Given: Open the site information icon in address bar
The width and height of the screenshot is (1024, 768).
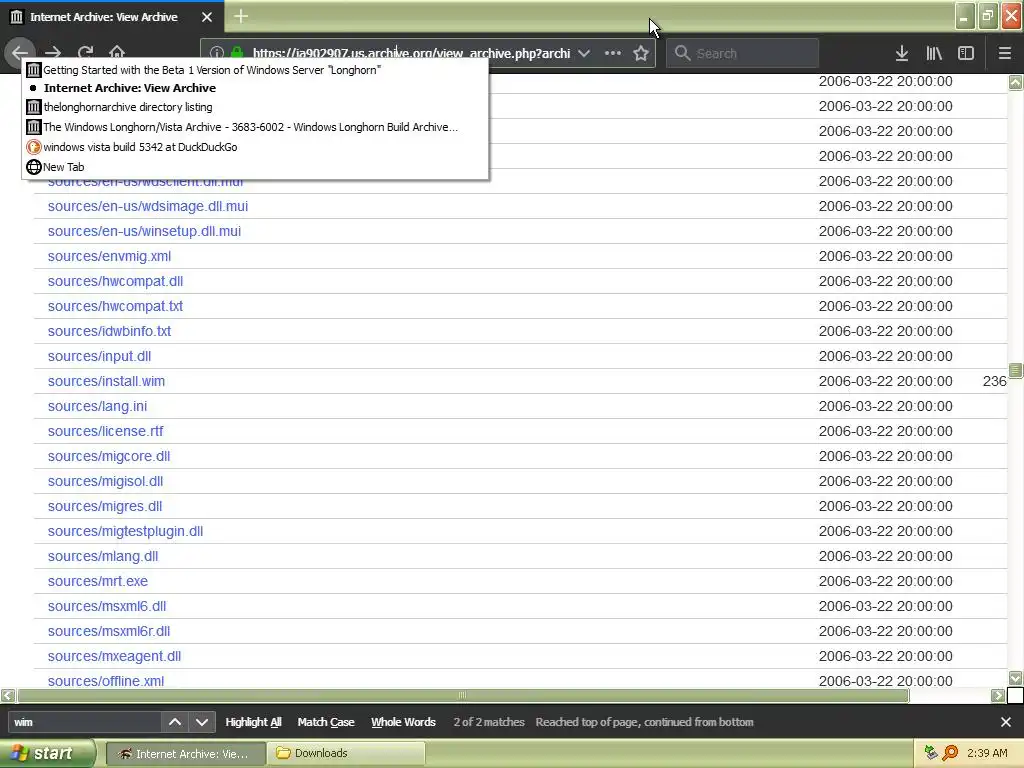Looking at the screenshot, I should click(216, 54).
